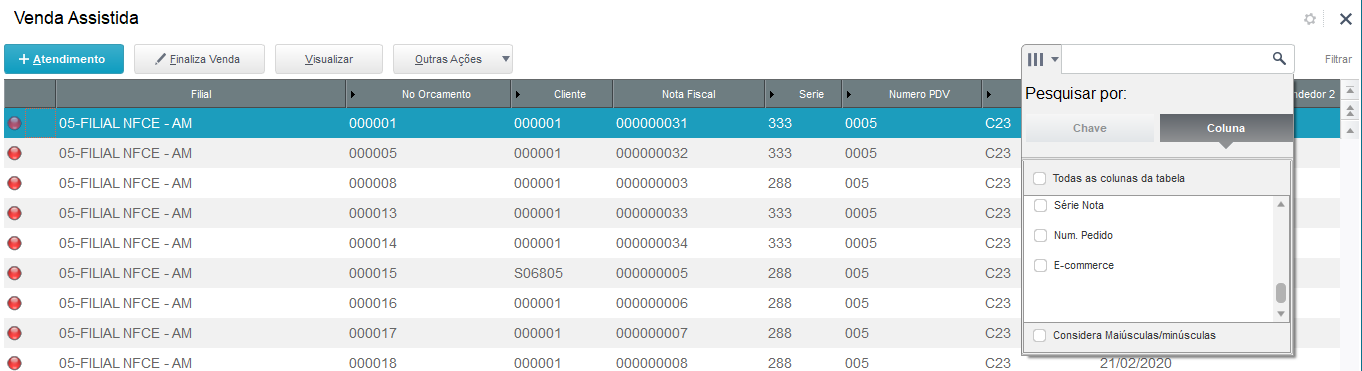Screen dimensions: 1362x371
Task: Click nota fiscal 000000033
Action: coord(652,213)
